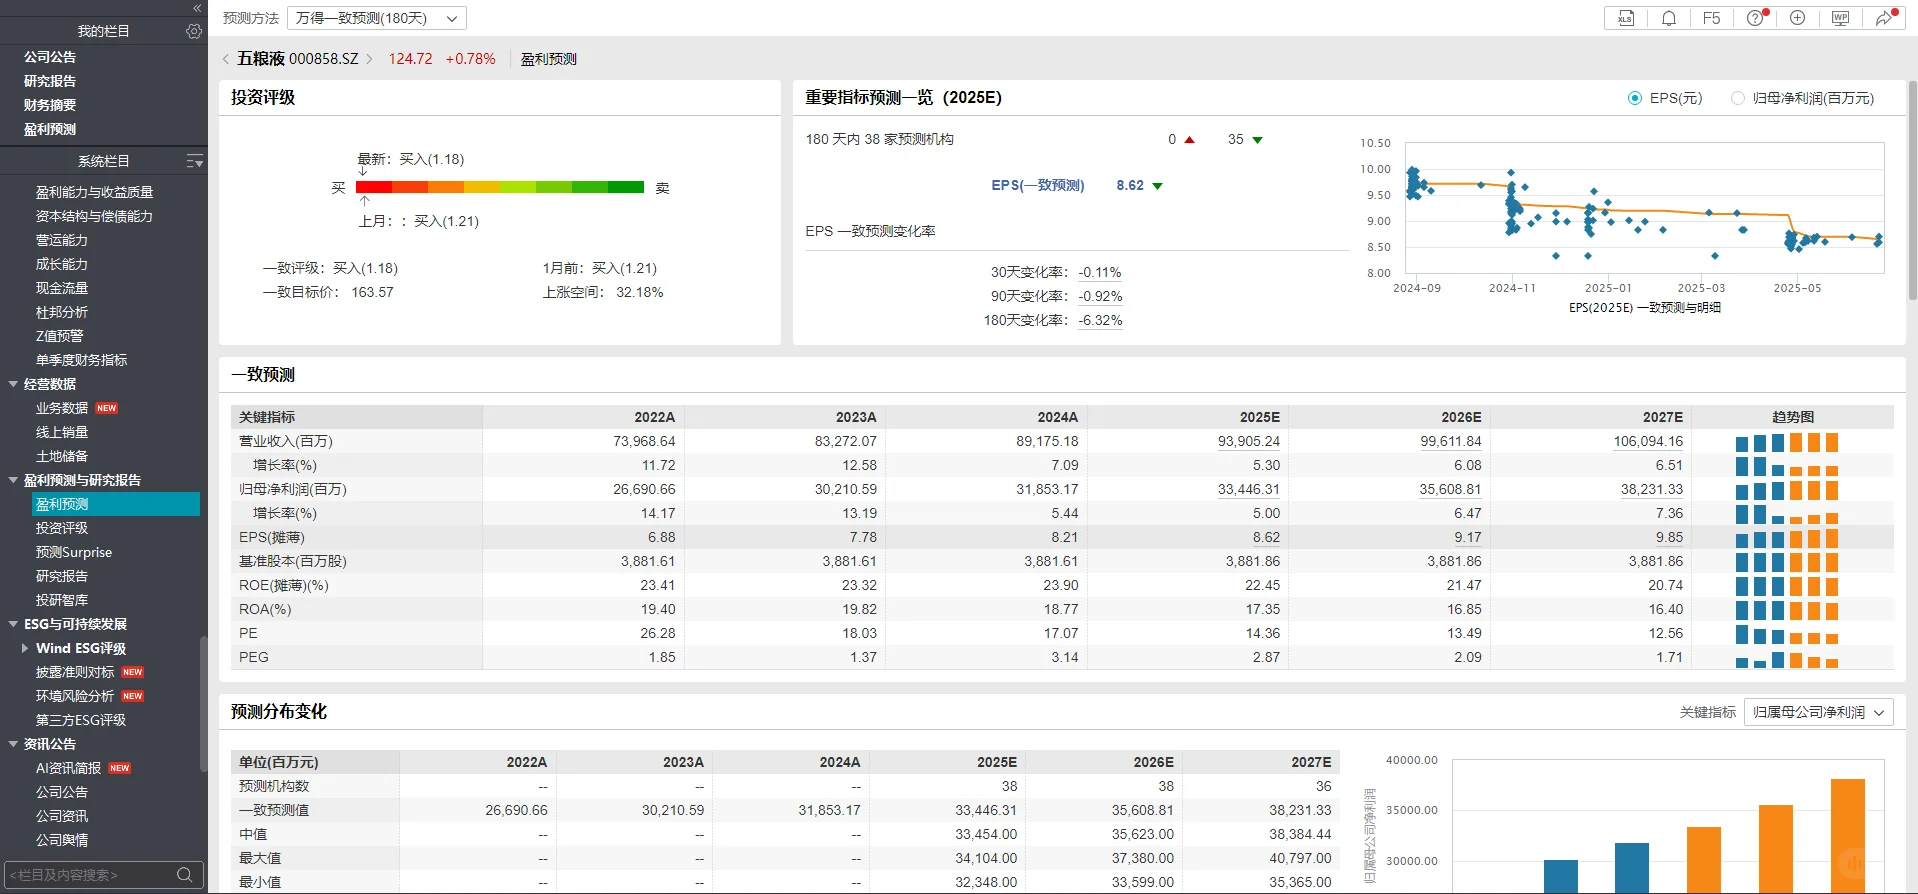Click 2026E revenue link 99,611.84
The width and height of the screenshot is (1918, 894).
coord(1451,441)
